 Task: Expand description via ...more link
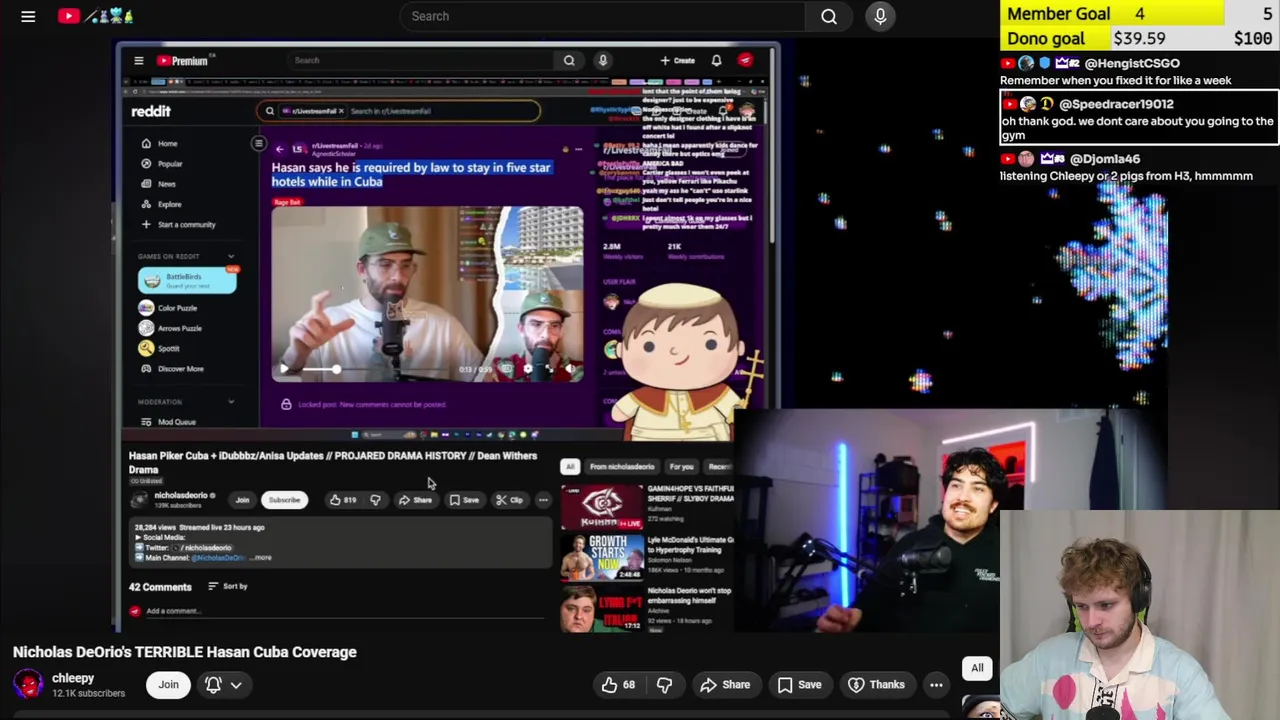pyautogui.click(x=261, y=558)
